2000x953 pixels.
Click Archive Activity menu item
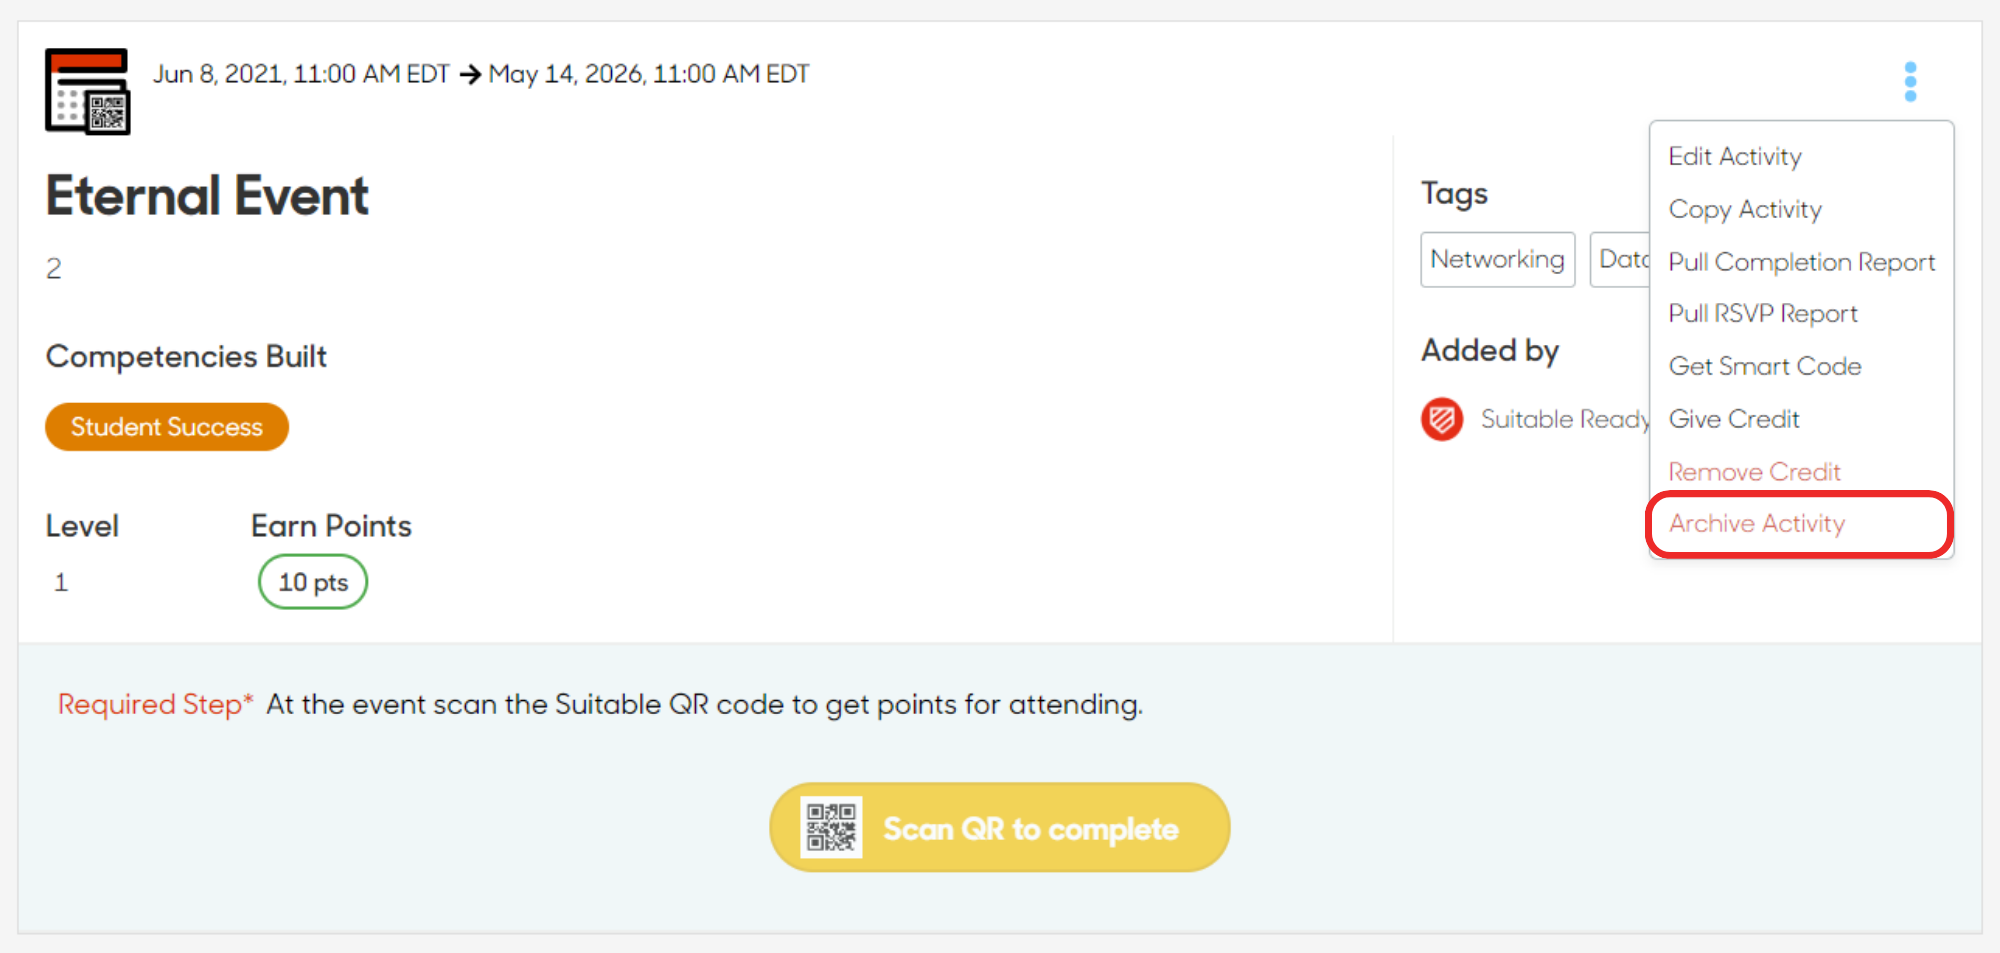[x=1757, y=524]
